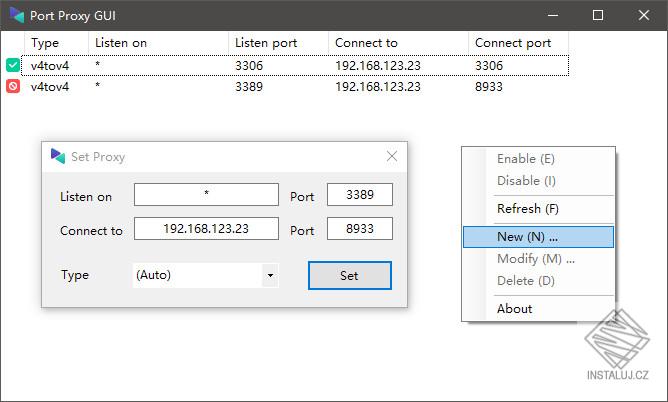Click the Listen Port field showing 3389
Viewport: 668px width, 402px height.
point(360,195)
